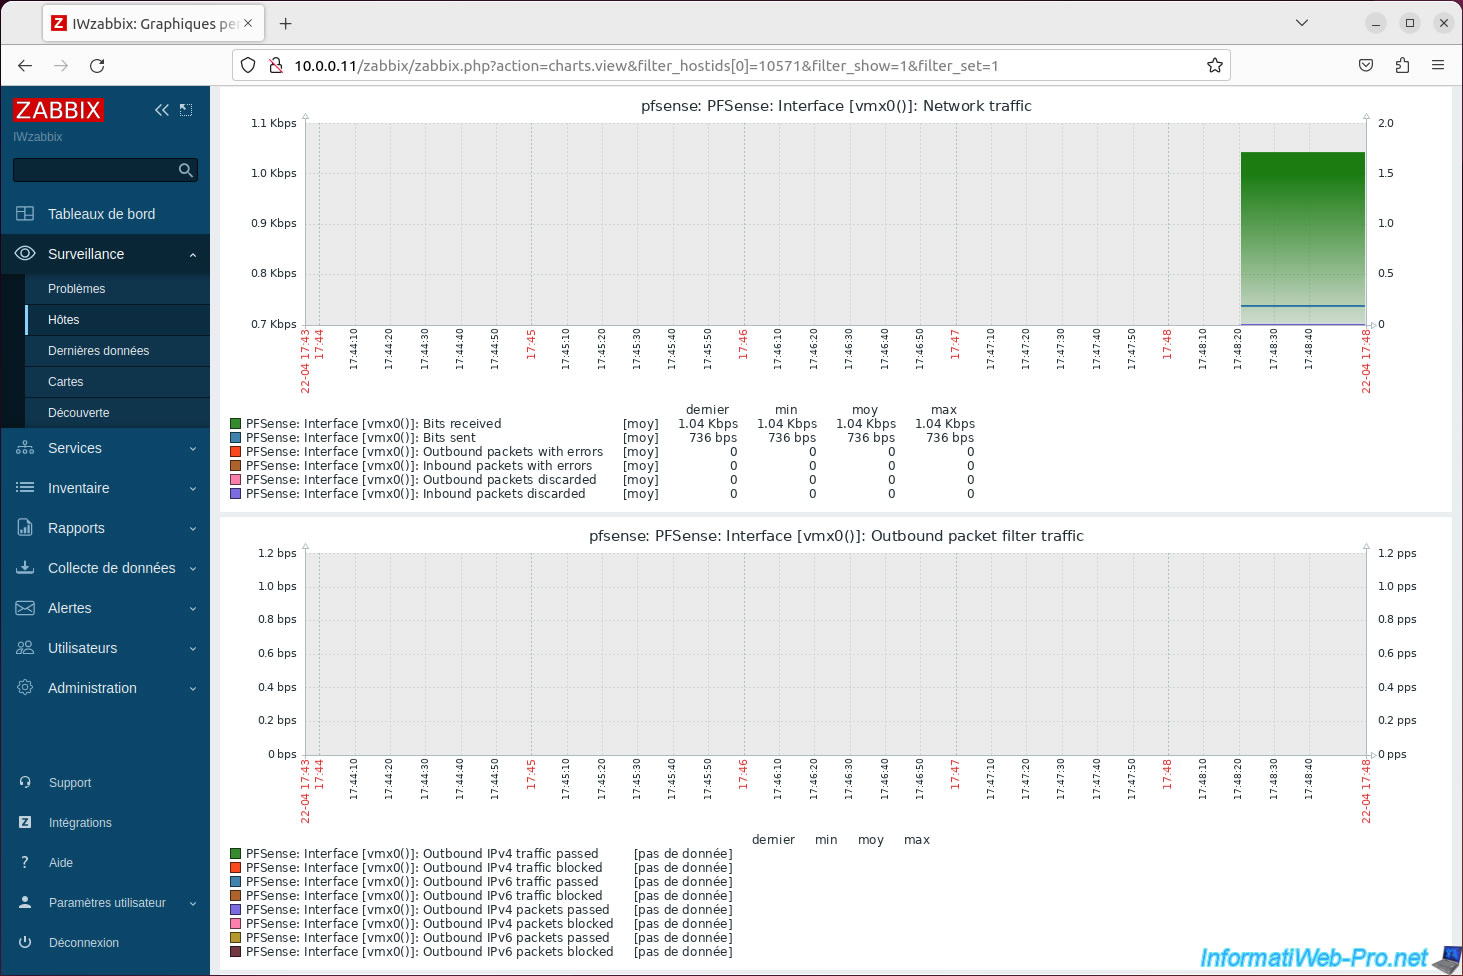This screenshot has height=976, width=1463.
Task: Open the Pocket save icon
Action: 1366,66
